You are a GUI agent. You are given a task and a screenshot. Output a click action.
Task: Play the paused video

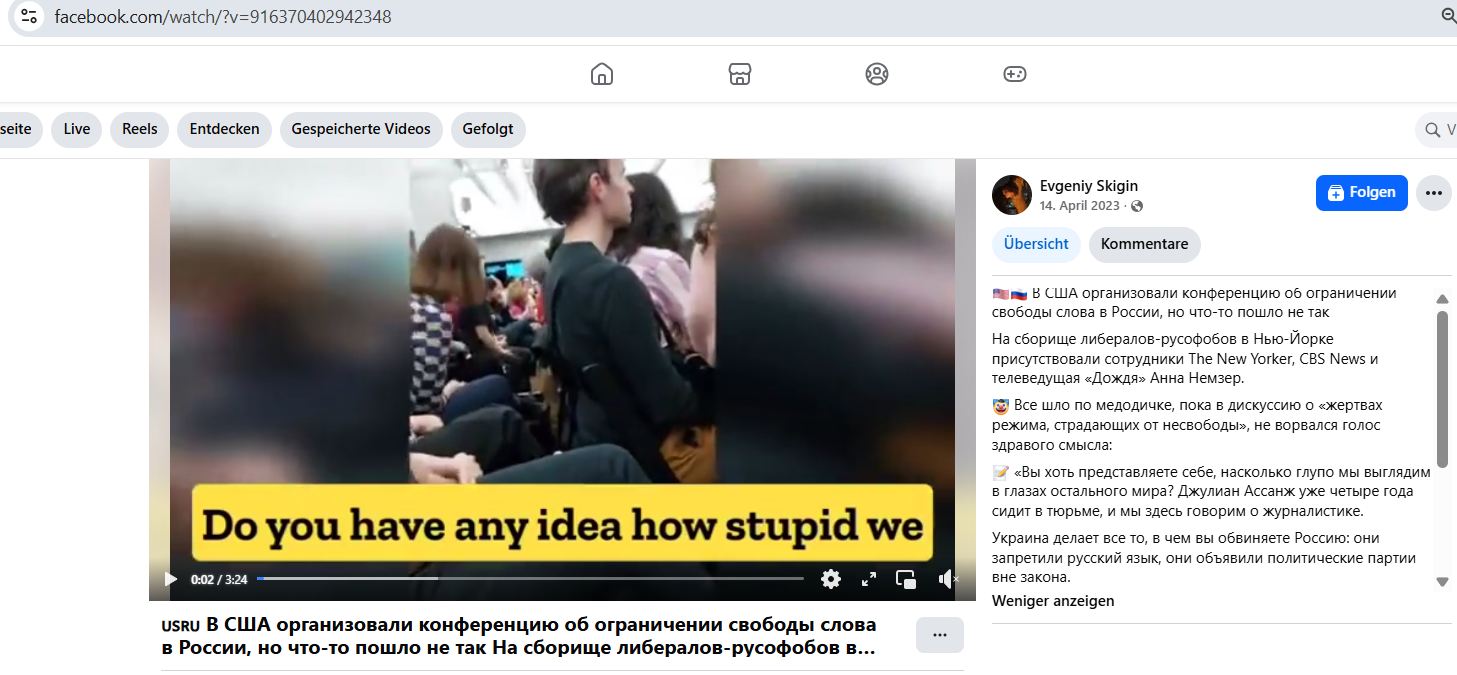pos(170,579)
